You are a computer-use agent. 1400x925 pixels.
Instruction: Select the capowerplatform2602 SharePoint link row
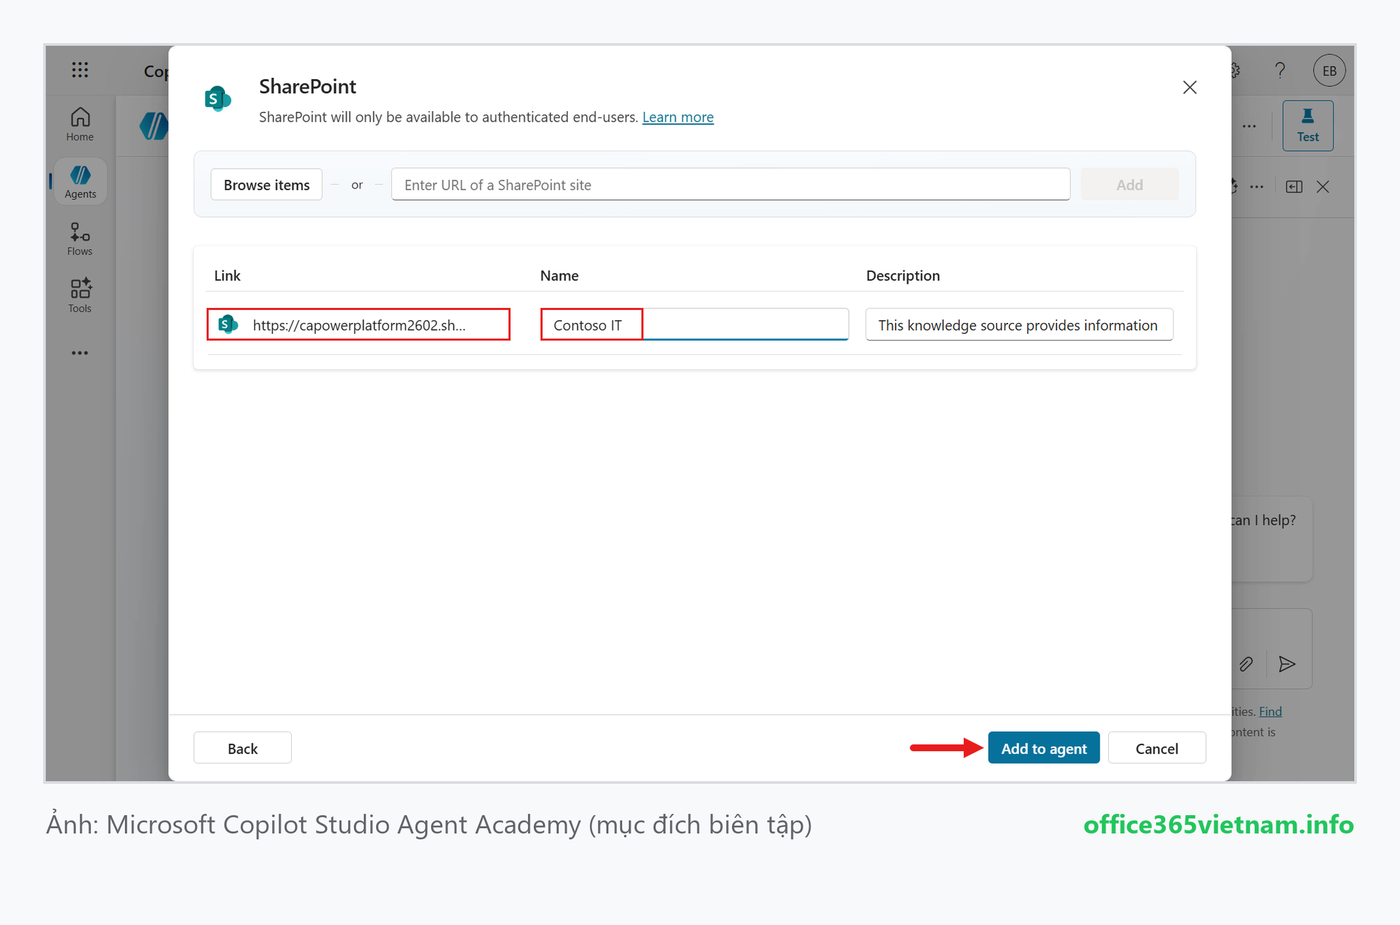pyautogui.click(x=359, y=325)
